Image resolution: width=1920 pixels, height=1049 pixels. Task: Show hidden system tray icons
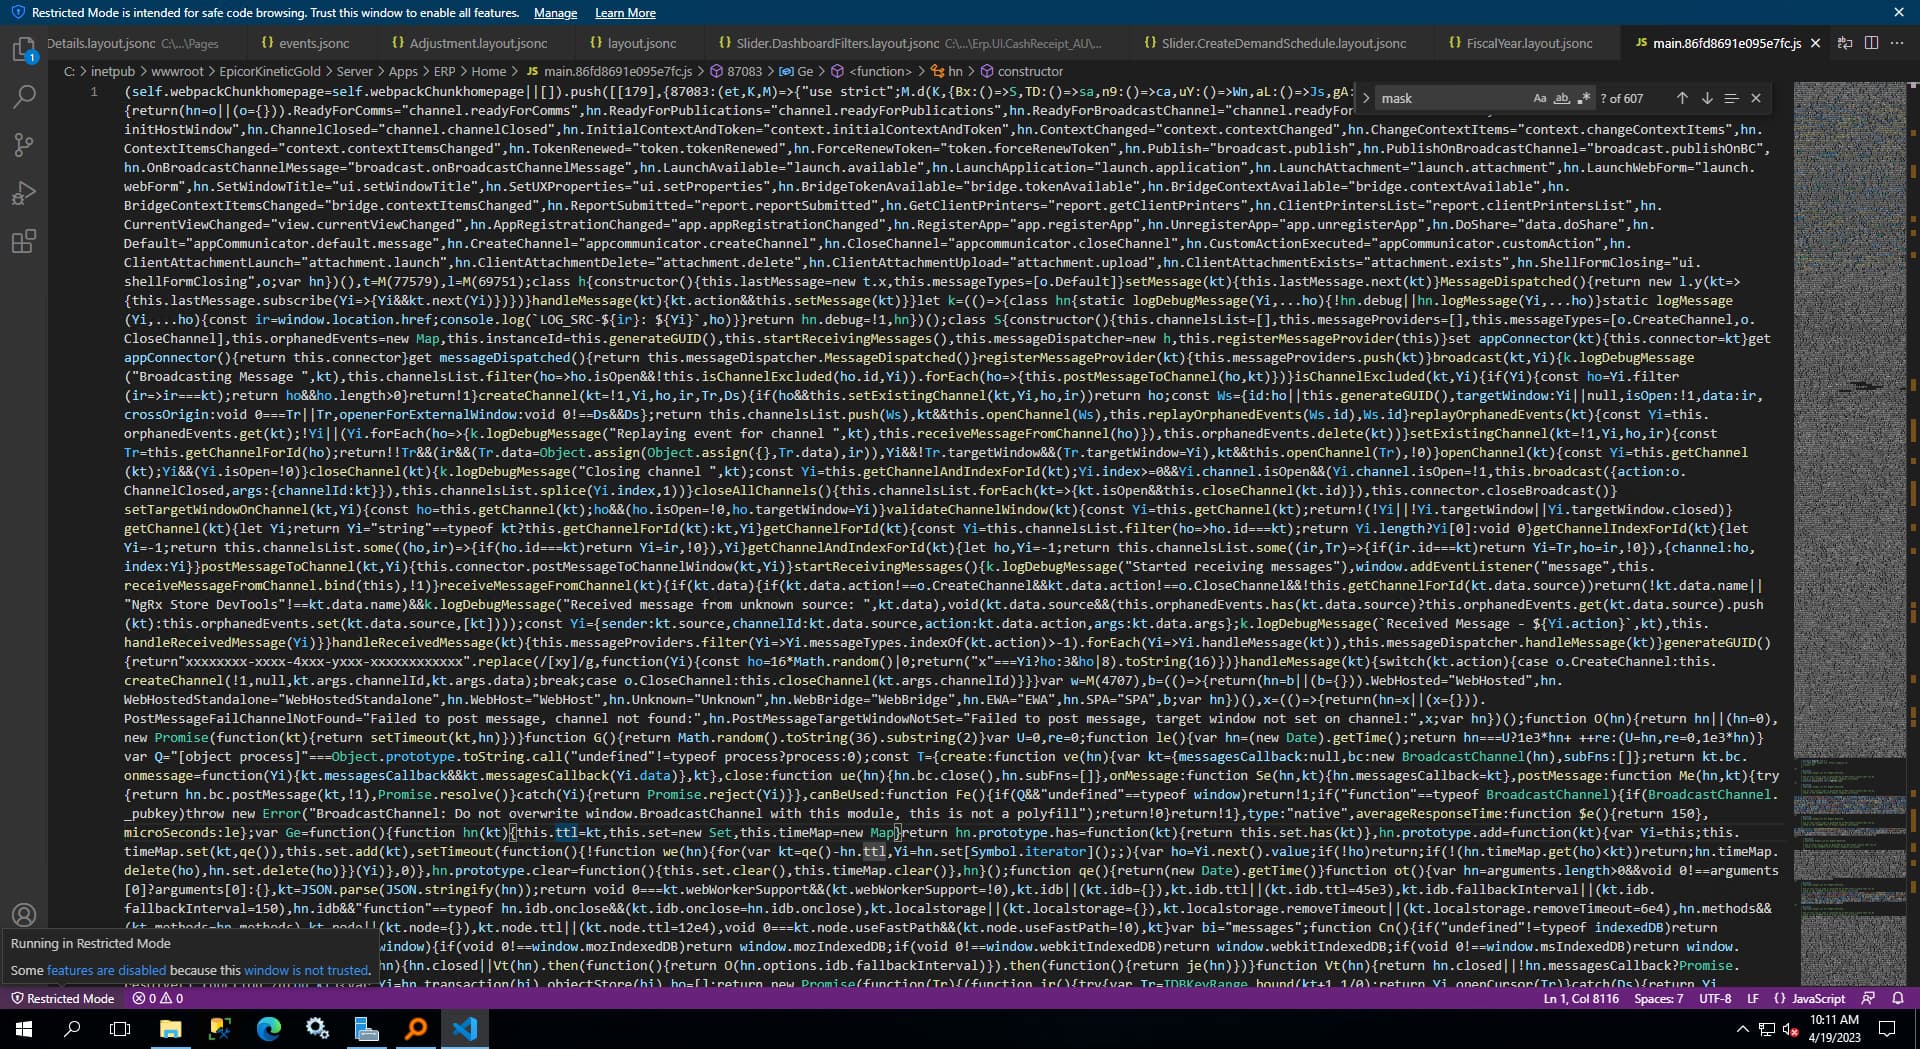point(1742,1029)
